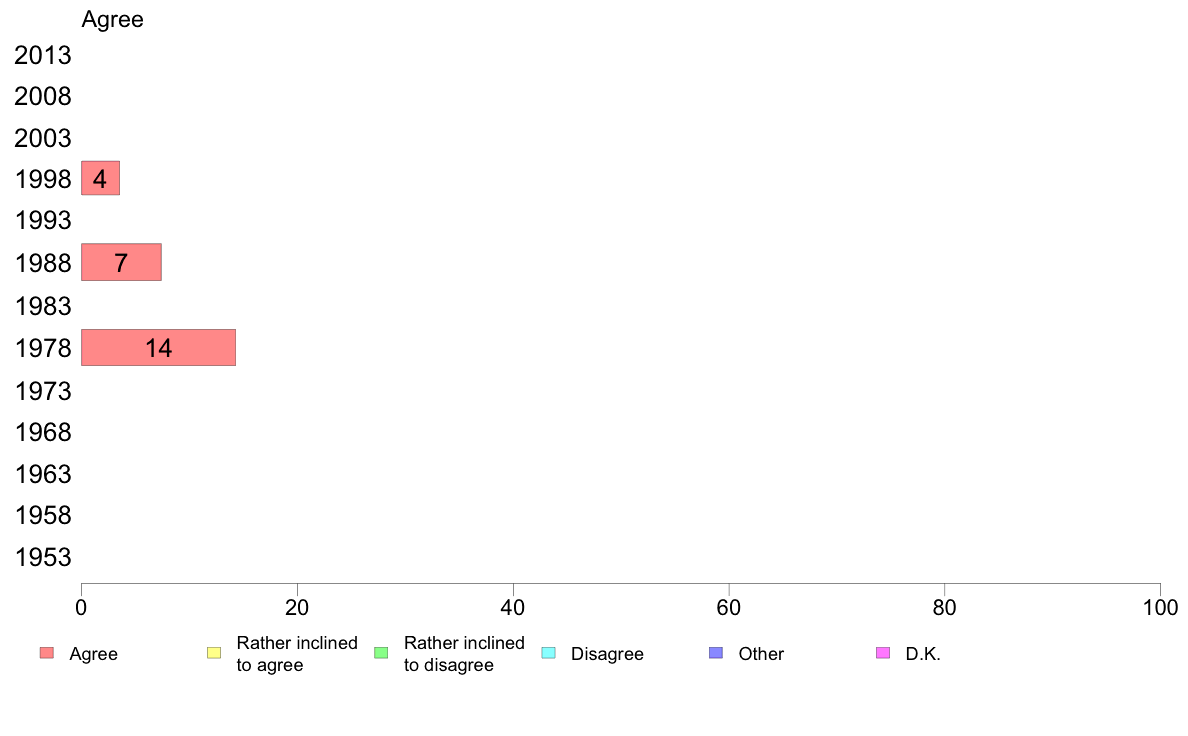
Task: Click the 1973 year label
Action: pos(42,391)
